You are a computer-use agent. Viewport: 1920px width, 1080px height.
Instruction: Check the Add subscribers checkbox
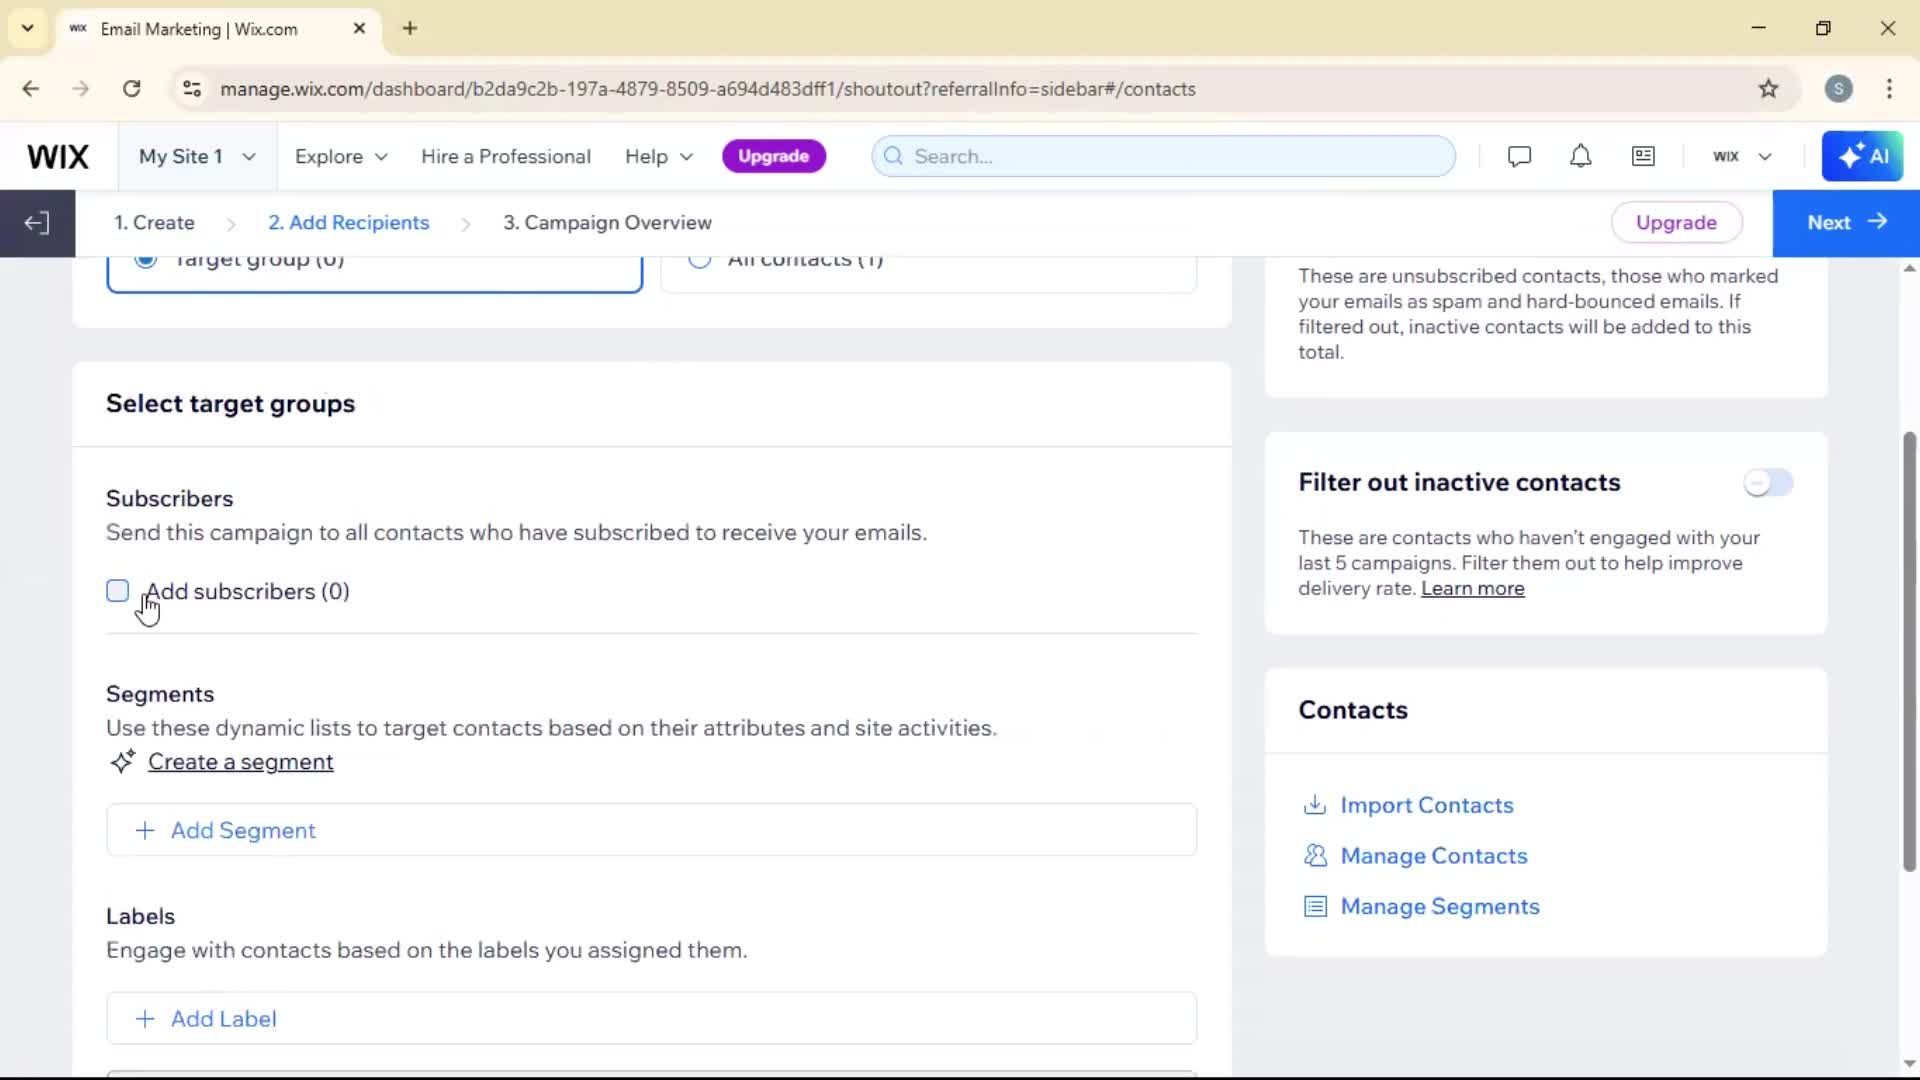(118, 591)
